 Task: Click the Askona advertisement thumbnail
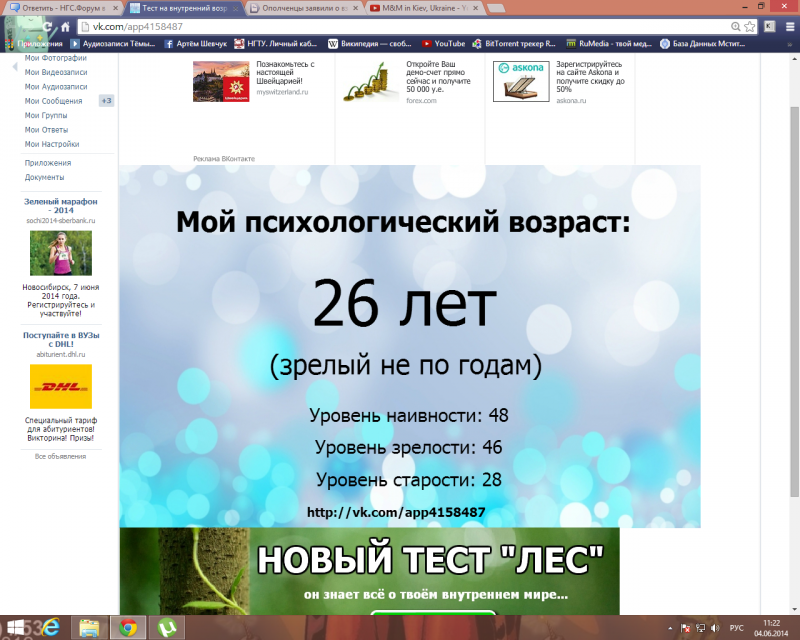point(521,81)
